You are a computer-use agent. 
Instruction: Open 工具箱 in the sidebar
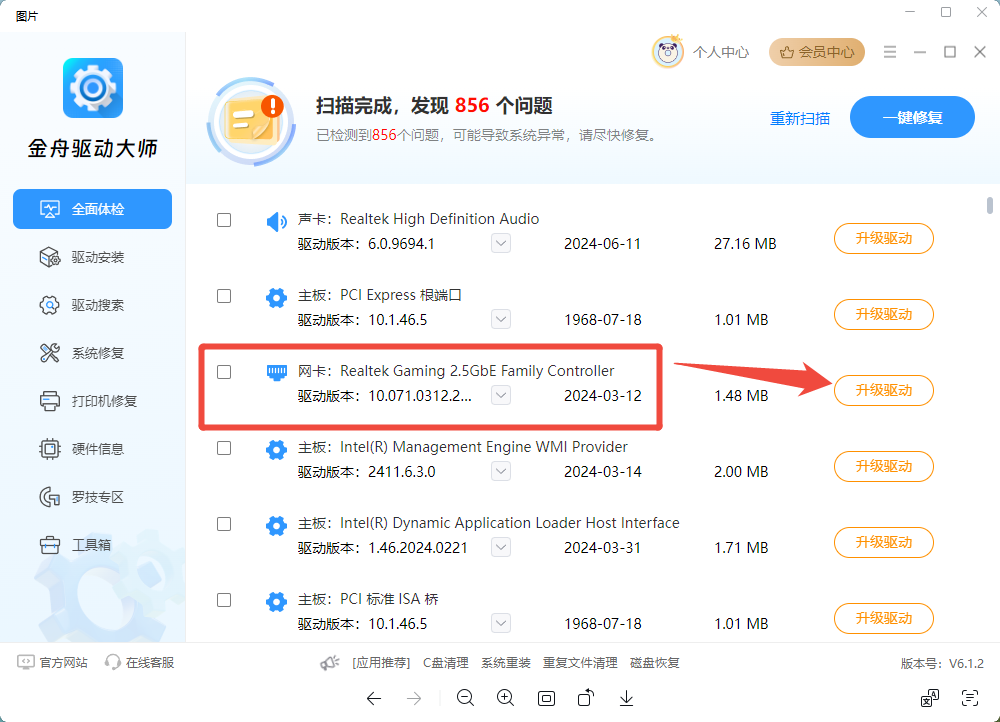pyautogui.click(x=92, y=545)
